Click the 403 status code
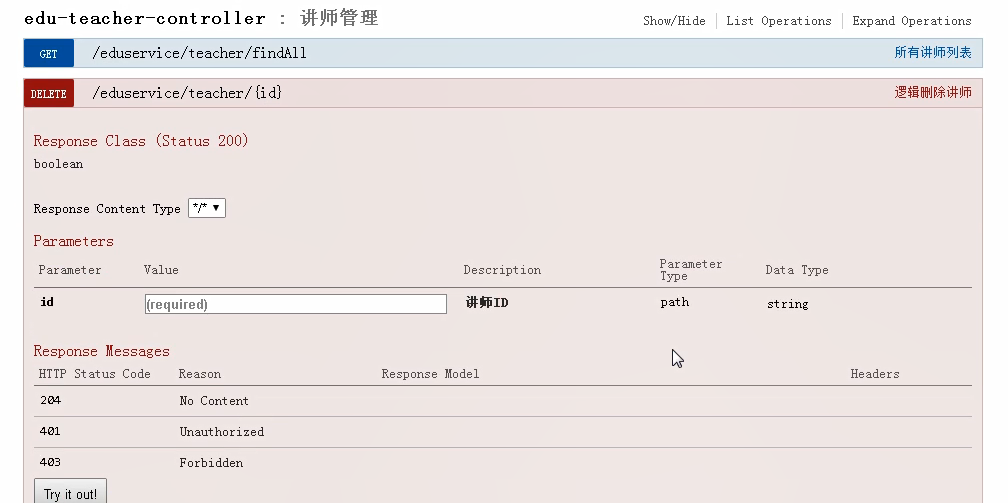This screenshot has width=1008, height=503. coord(50,462)
